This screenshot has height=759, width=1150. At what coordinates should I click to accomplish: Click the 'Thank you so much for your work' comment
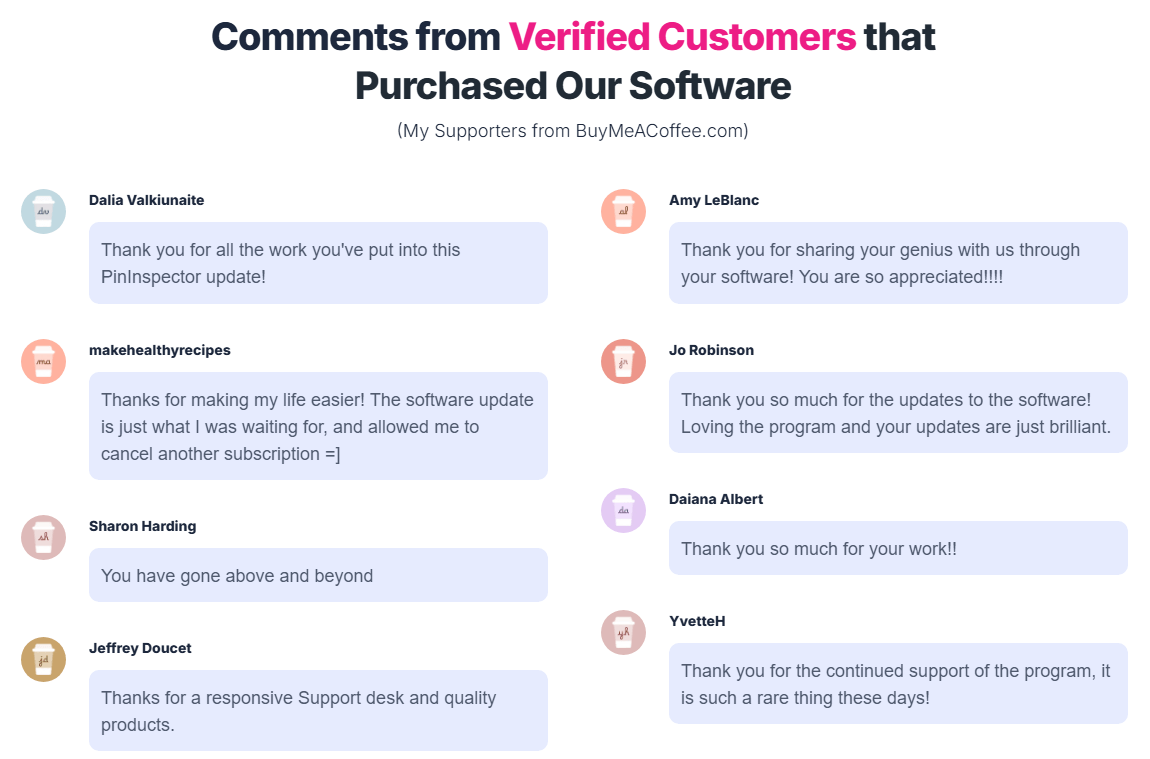click(x=898, y=548)
